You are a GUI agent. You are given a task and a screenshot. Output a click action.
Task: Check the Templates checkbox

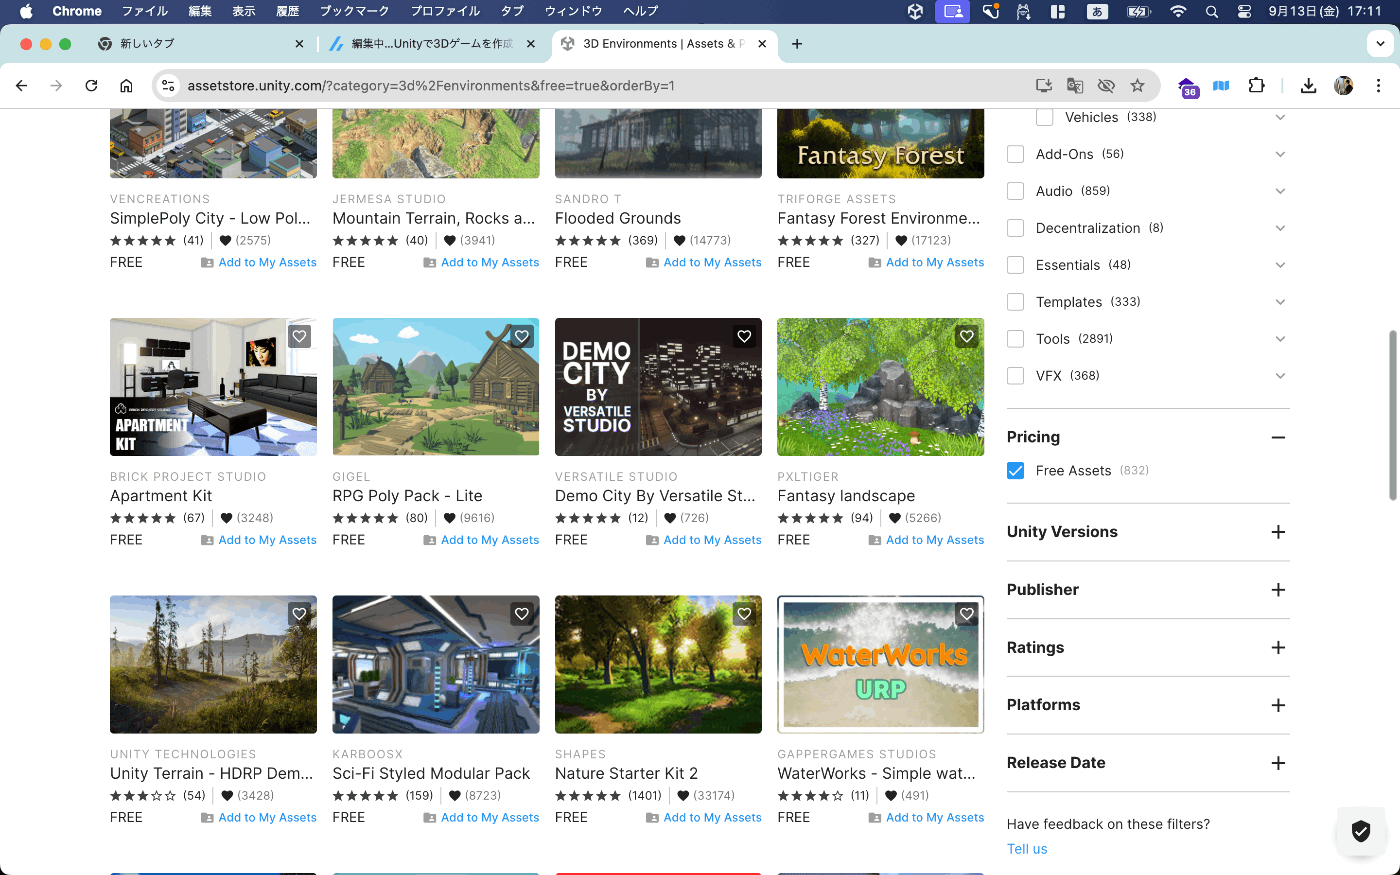pyautogui.click(x=1016, y=302)
